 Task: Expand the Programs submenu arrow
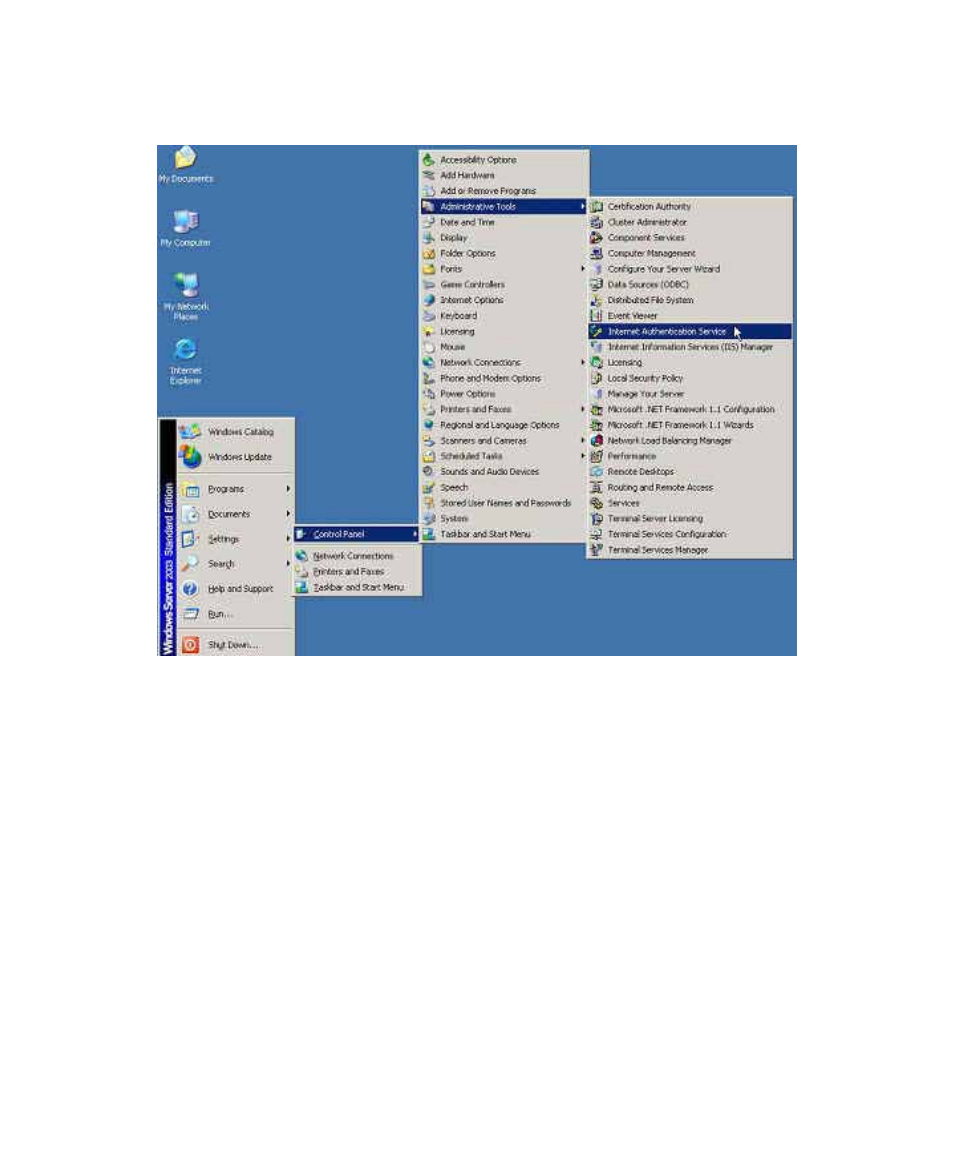(288, 489)
